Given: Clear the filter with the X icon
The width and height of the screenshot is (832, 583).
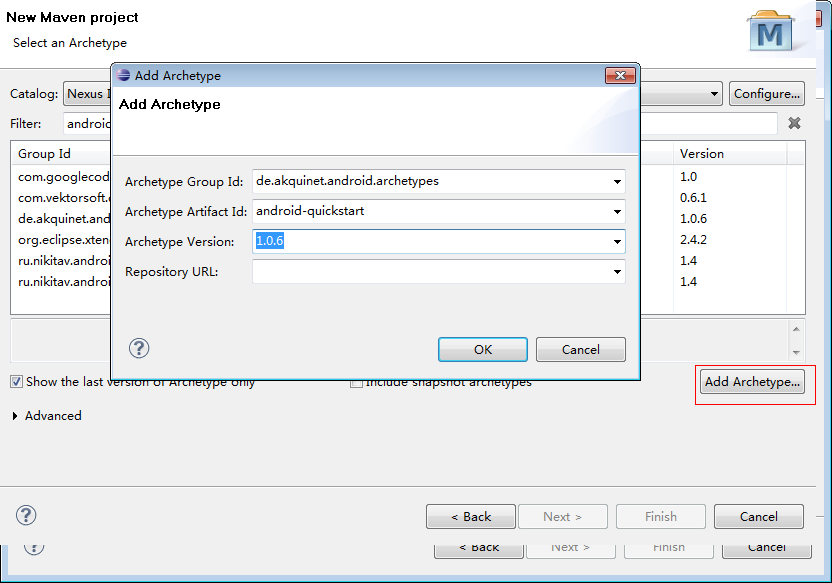Looking at the screenshot, I should (794, 123).
